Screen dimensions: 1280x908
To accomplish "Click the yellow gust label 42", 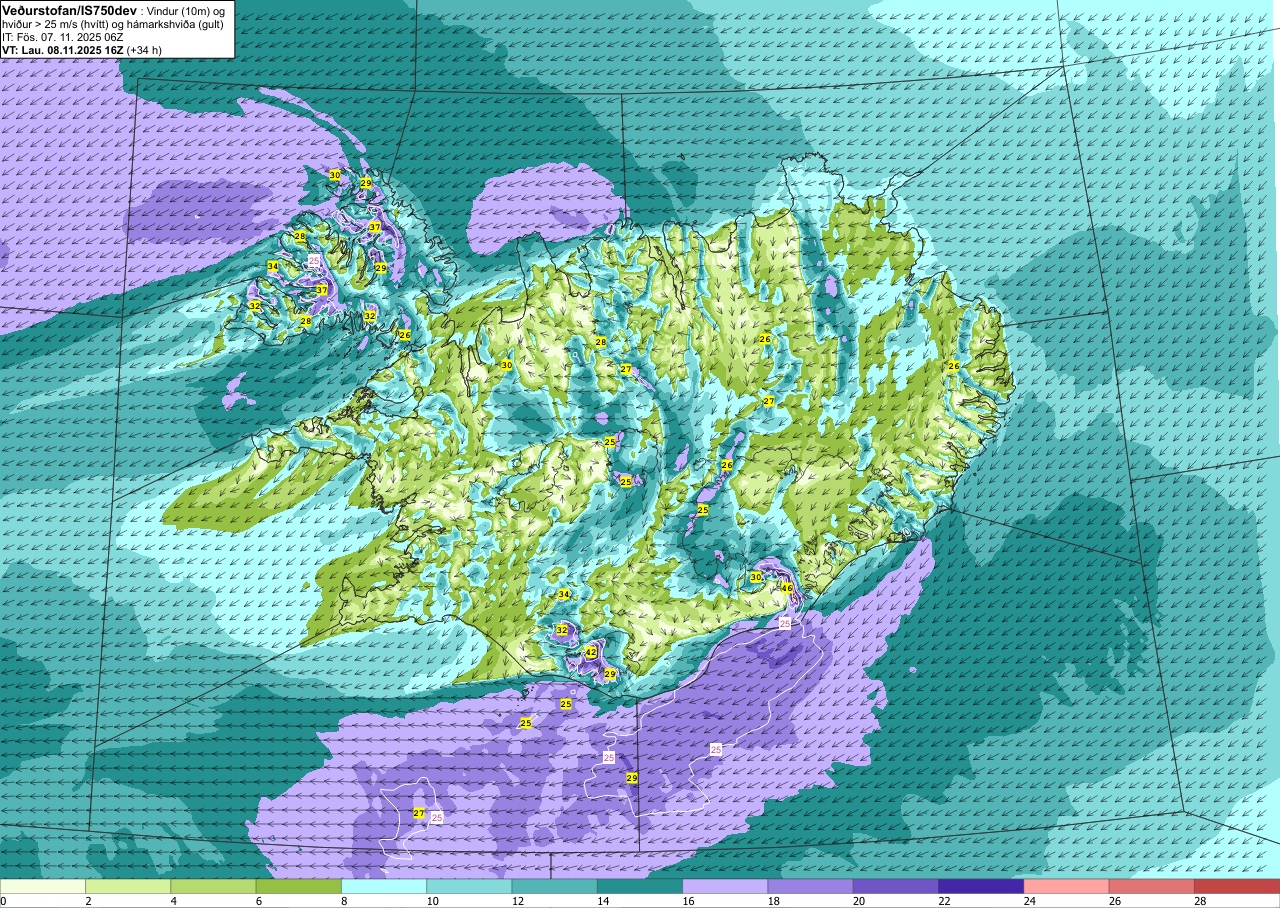I will (591, 652).
